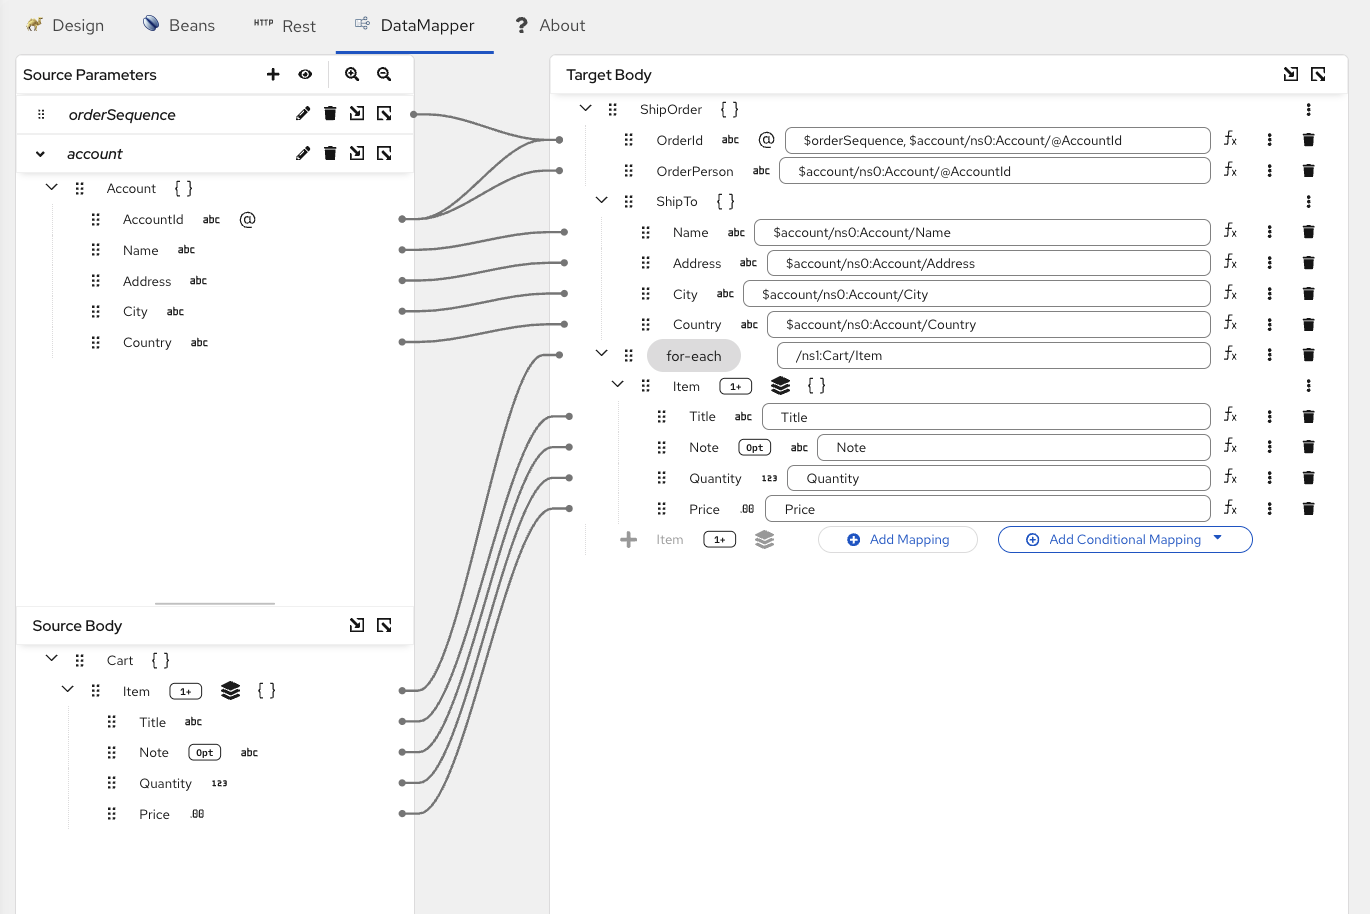
Task: Zoom out on the mapping canvas
Action: click(384, 74)
